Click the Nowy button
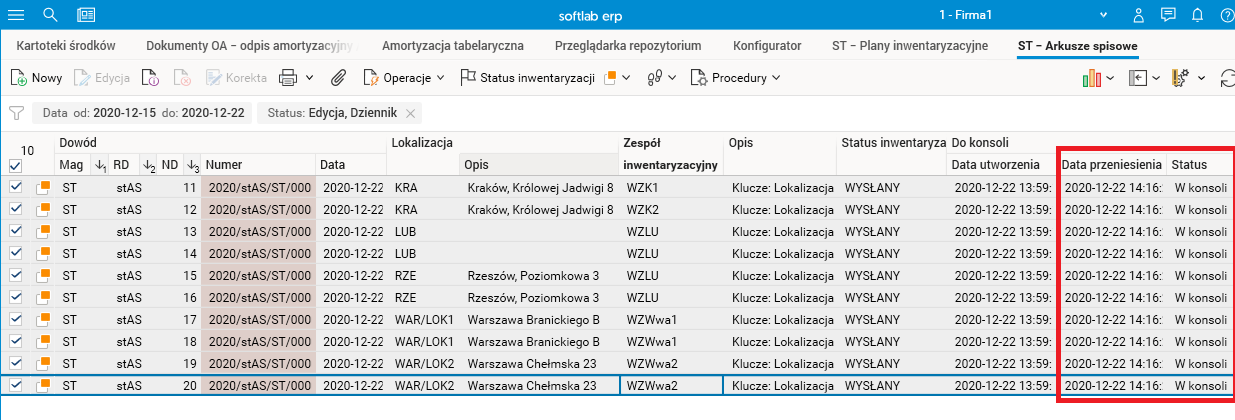Screen dimensions: 1235x420 [x=36, y=77]
